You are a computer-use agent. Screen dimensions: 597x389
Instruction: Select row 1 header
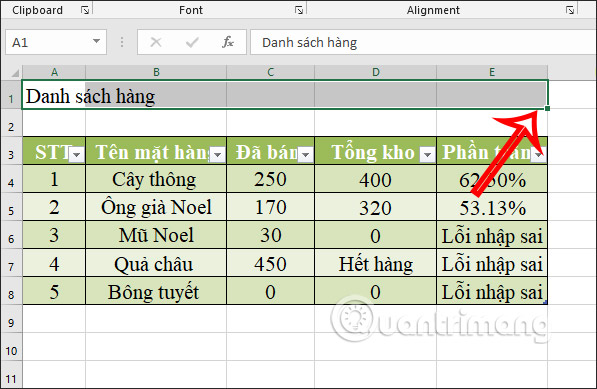(11, 95)
